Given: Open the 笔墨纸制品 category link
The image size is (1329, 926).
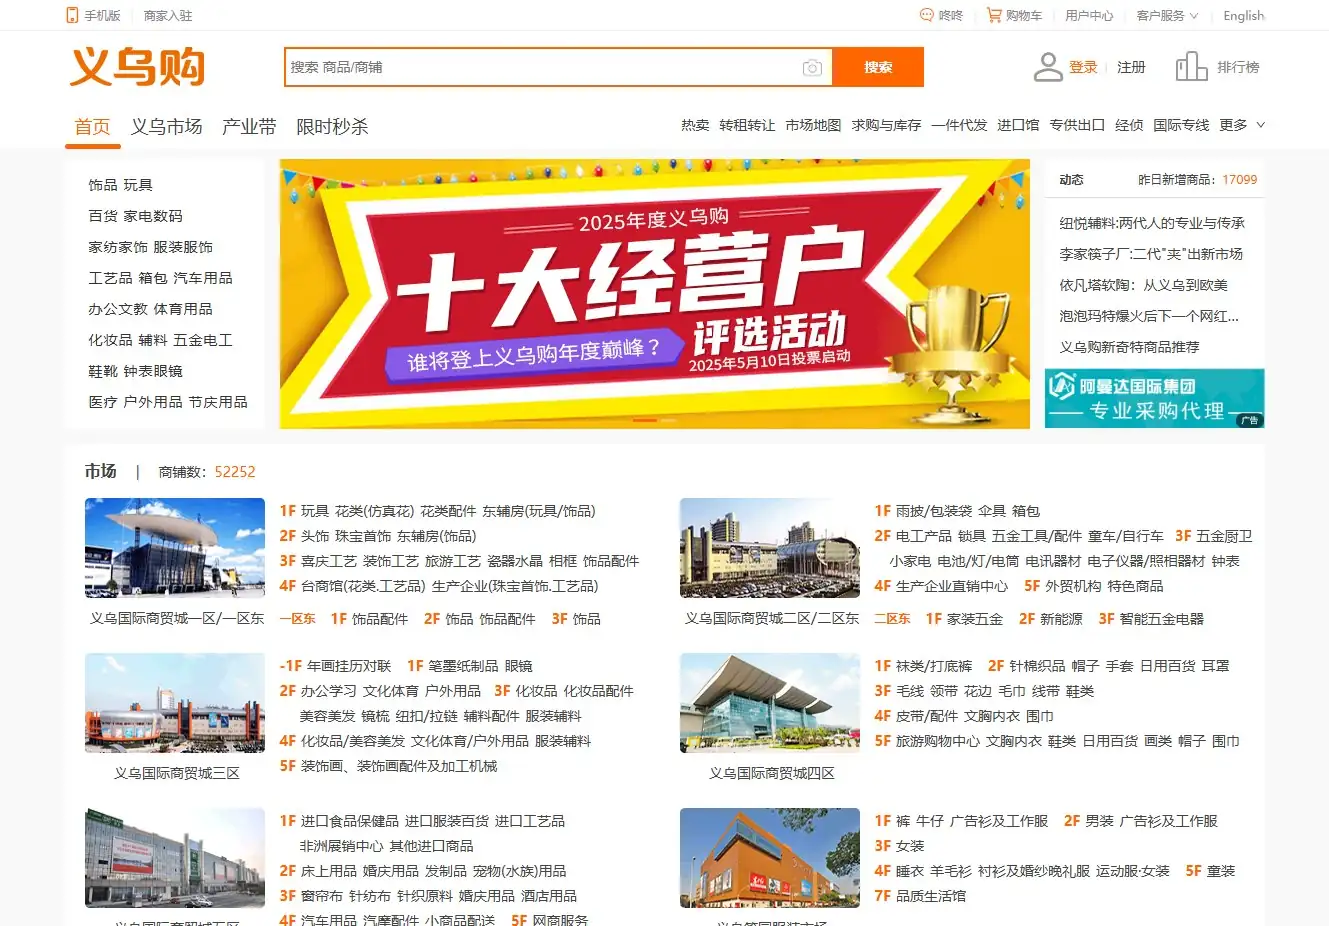Looking at the screenshot, I should [463, 666].
